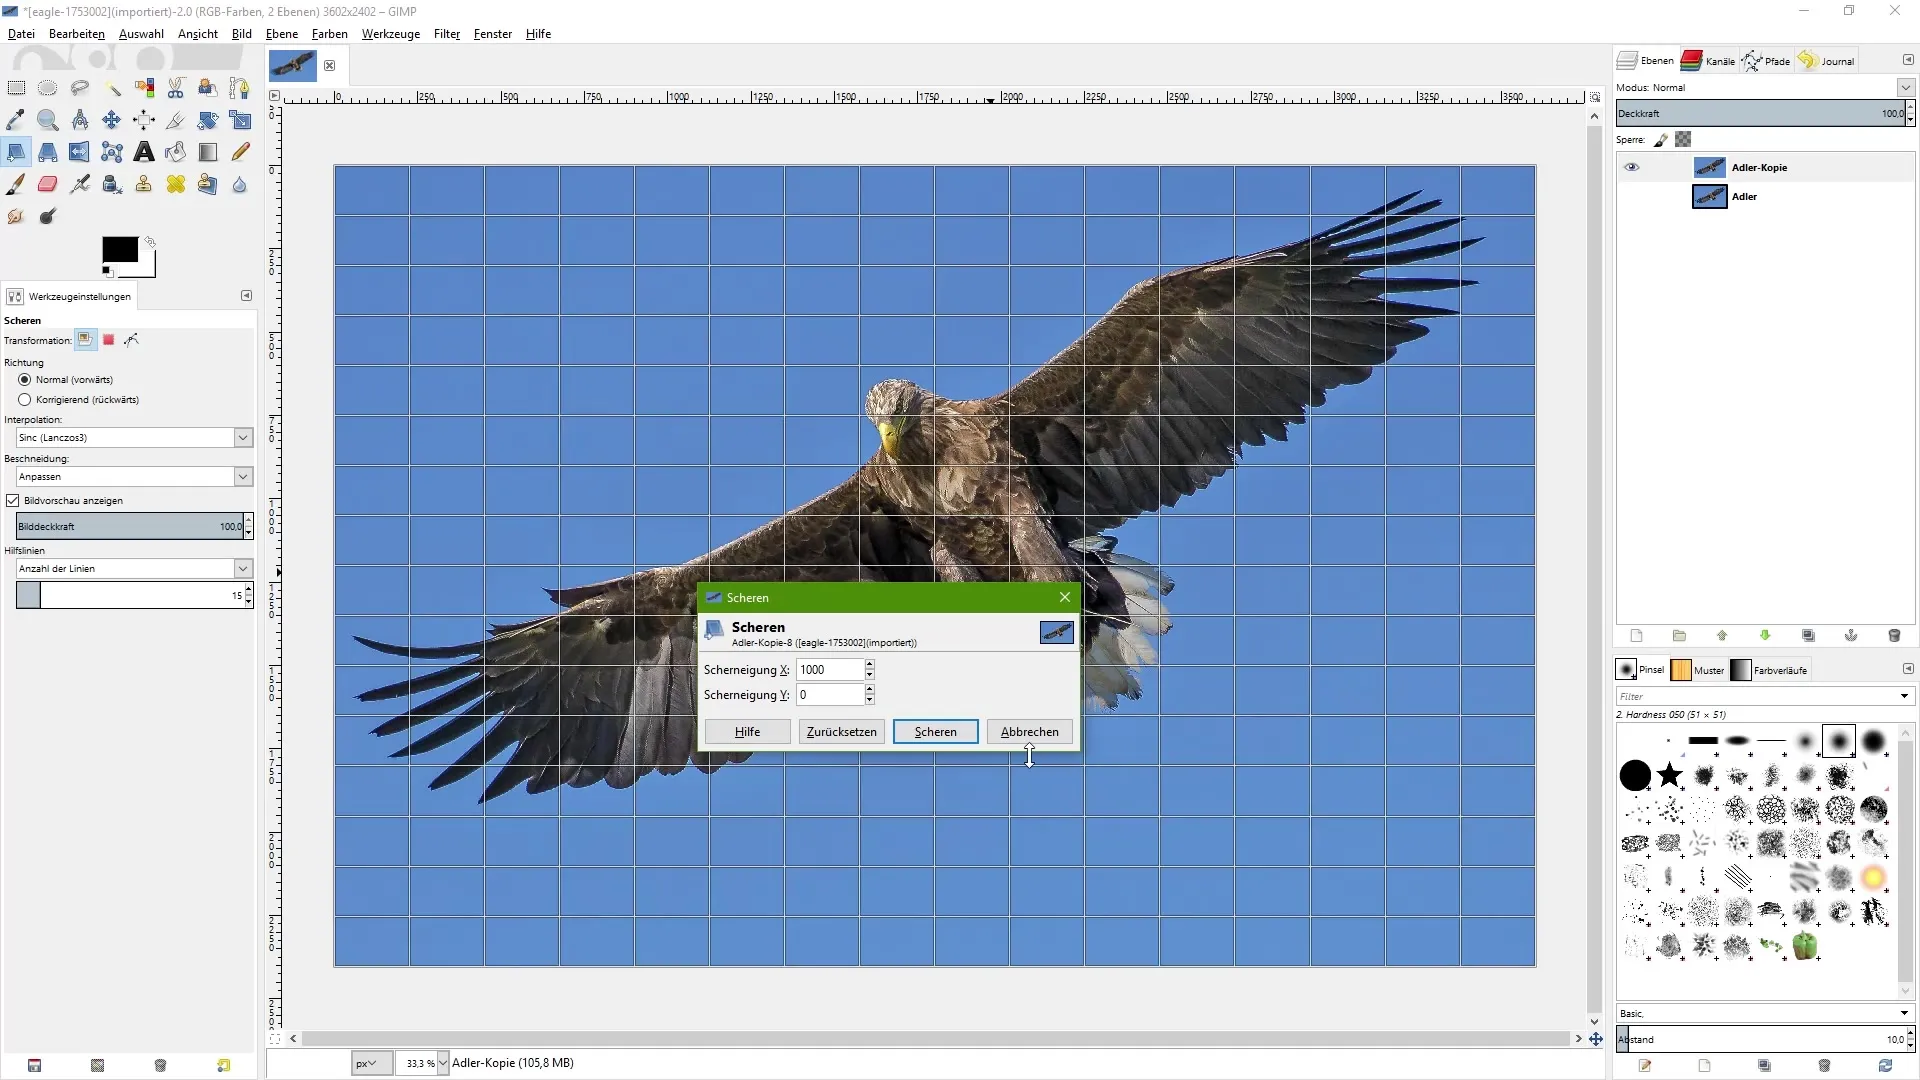The width and height of the screenshot is (1920, 1080).
Task: Select the Free Select lasso tool
Action: click(80, 88)
